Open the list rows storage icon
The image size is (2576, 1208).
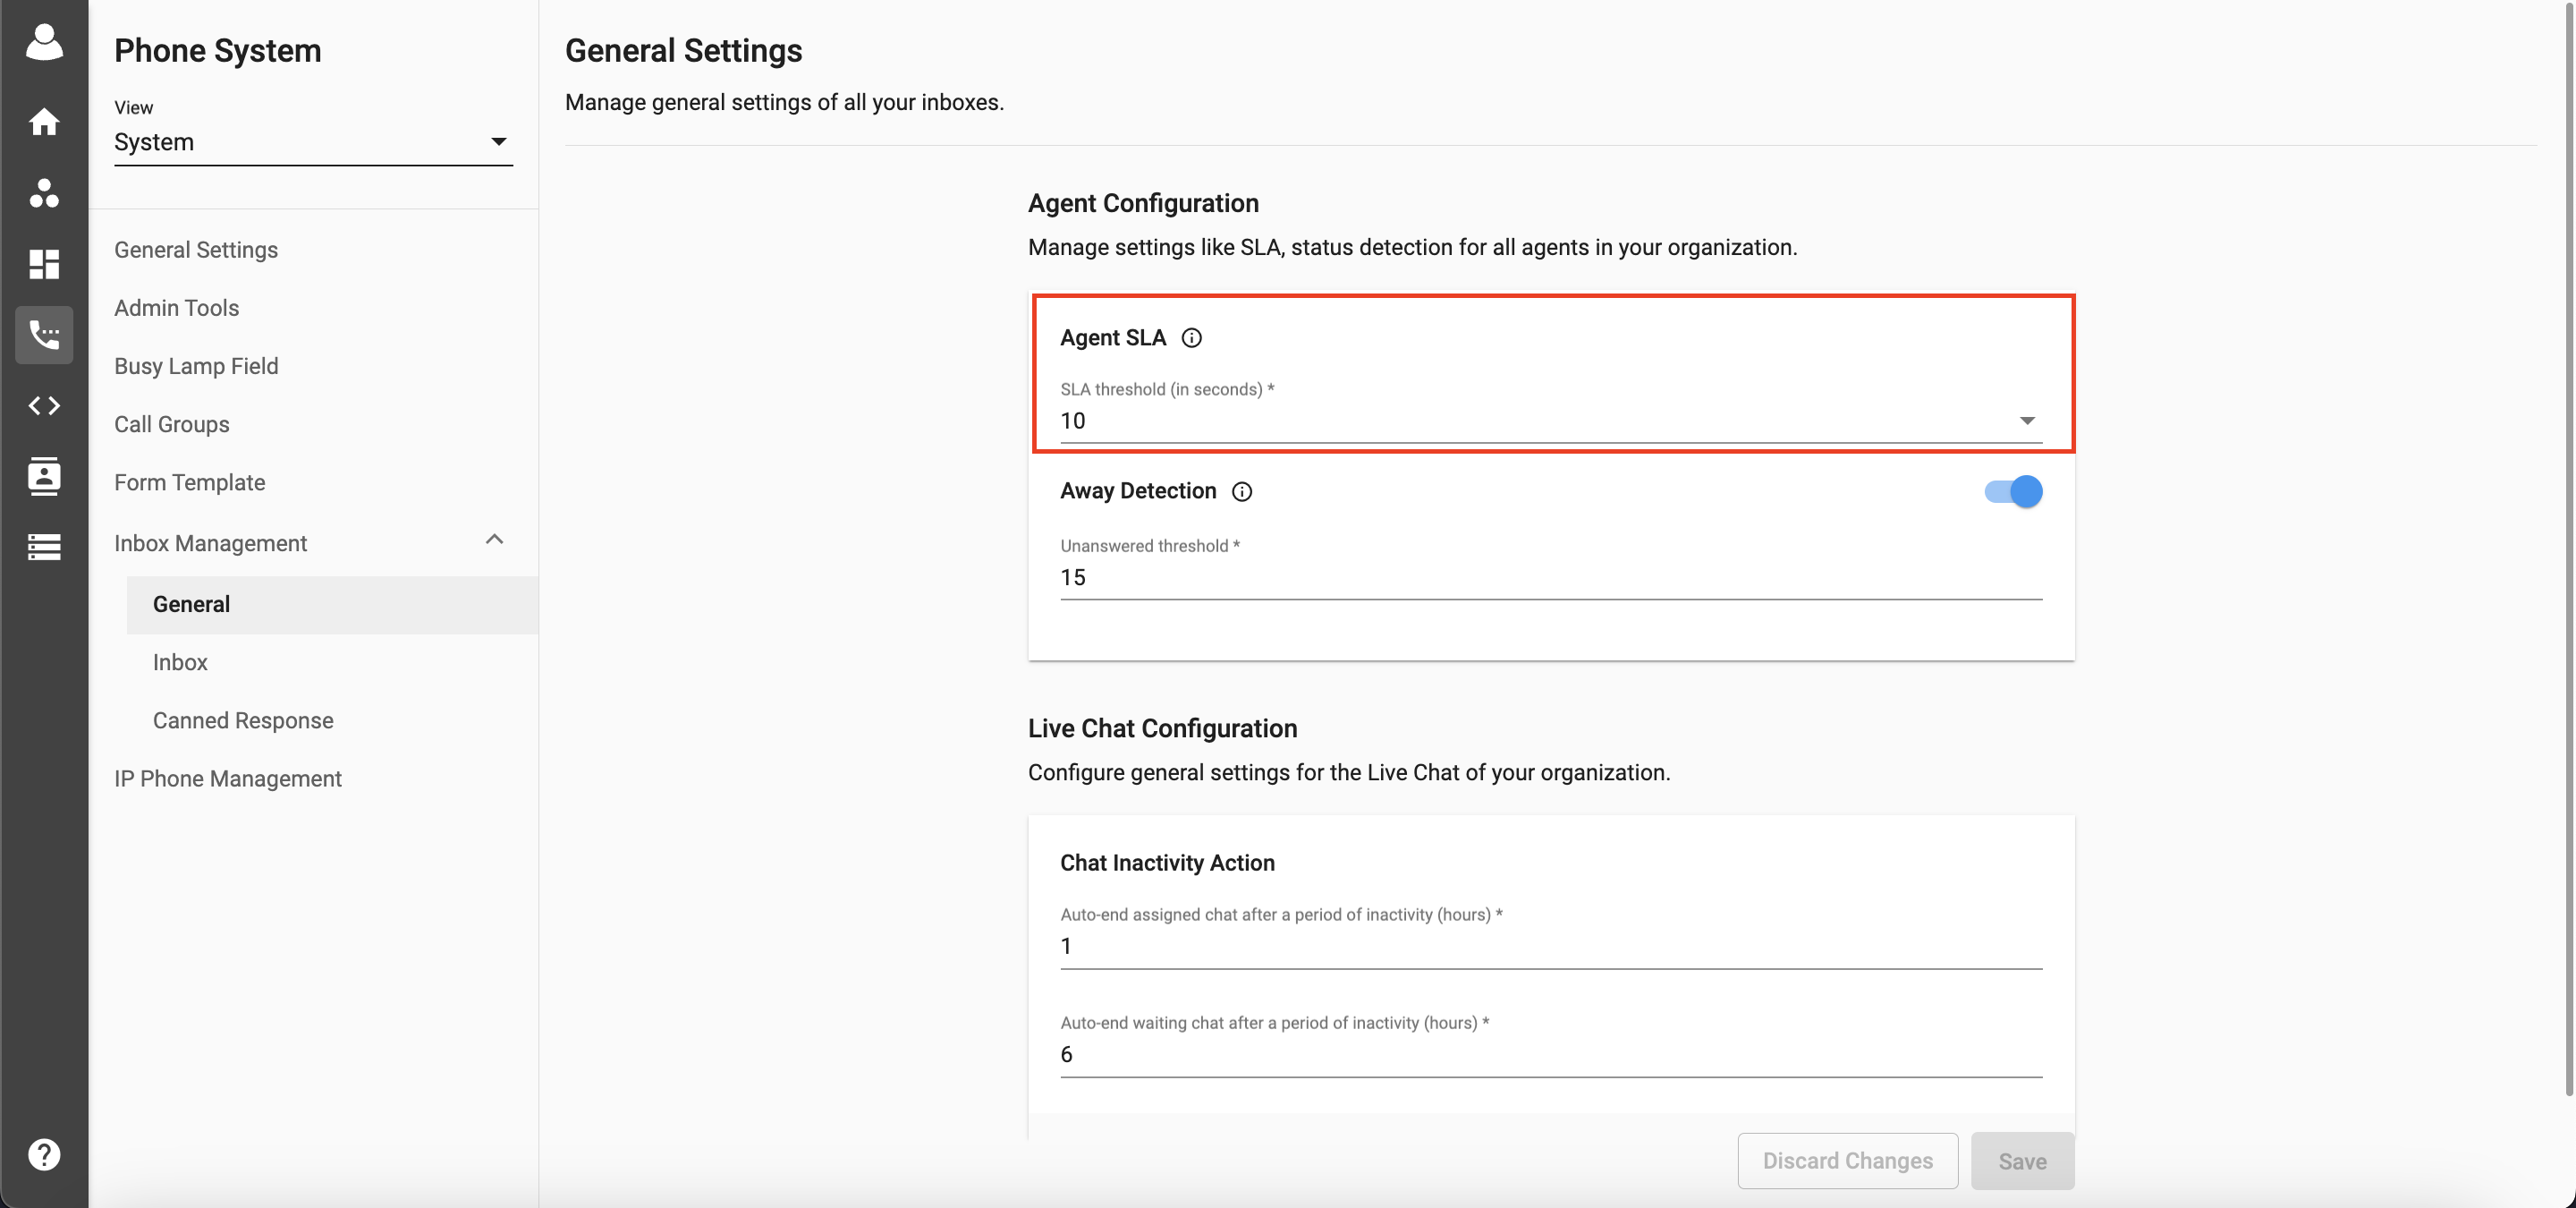click(44, 547)
